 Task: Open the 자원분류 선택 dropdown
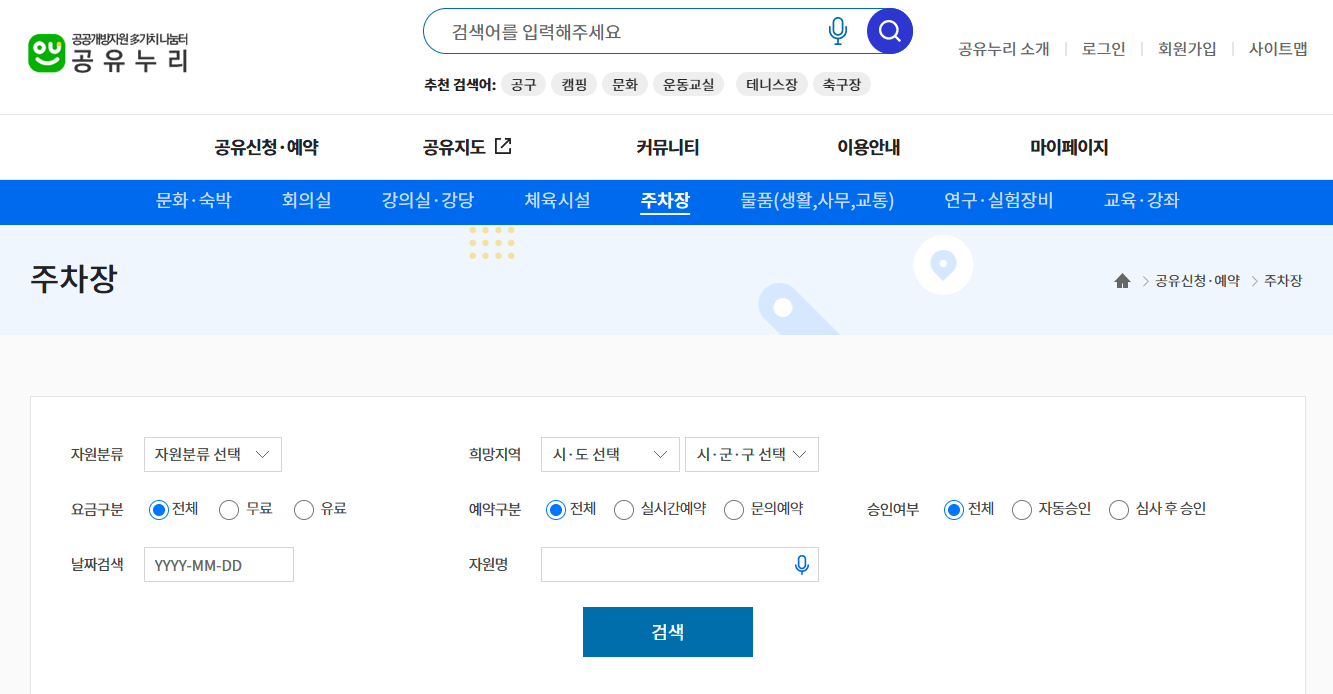pos(213,454)
